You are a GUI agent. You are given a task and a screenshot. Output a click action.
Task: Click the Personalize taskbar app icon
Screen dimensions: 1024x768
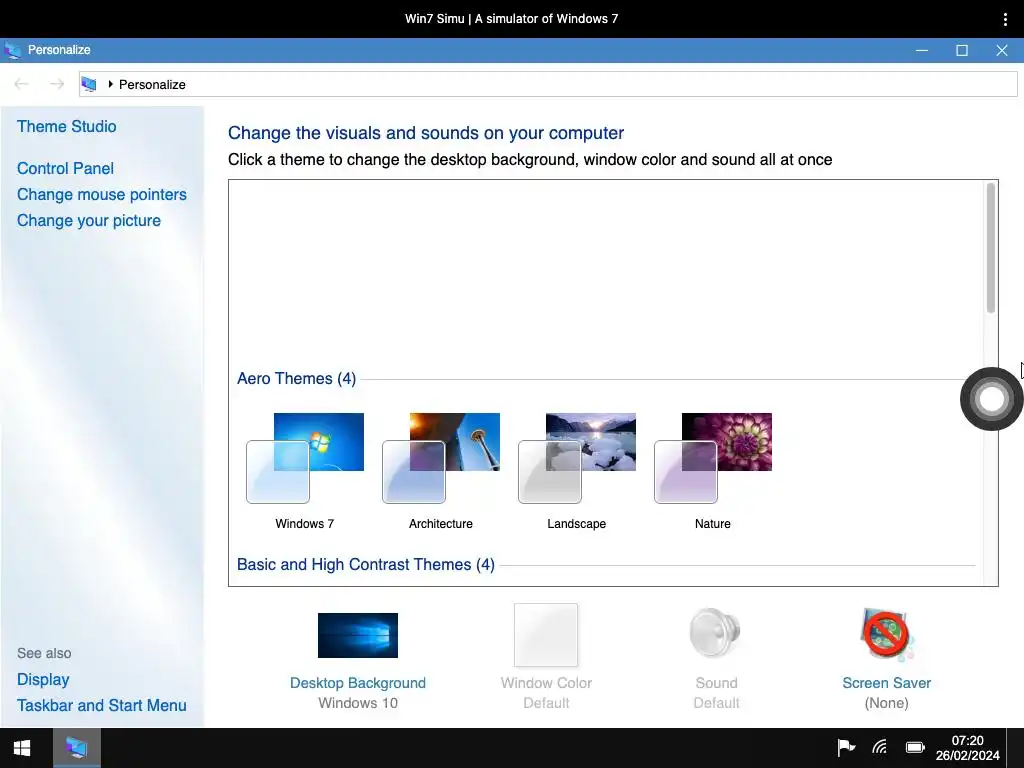[76, 748]
